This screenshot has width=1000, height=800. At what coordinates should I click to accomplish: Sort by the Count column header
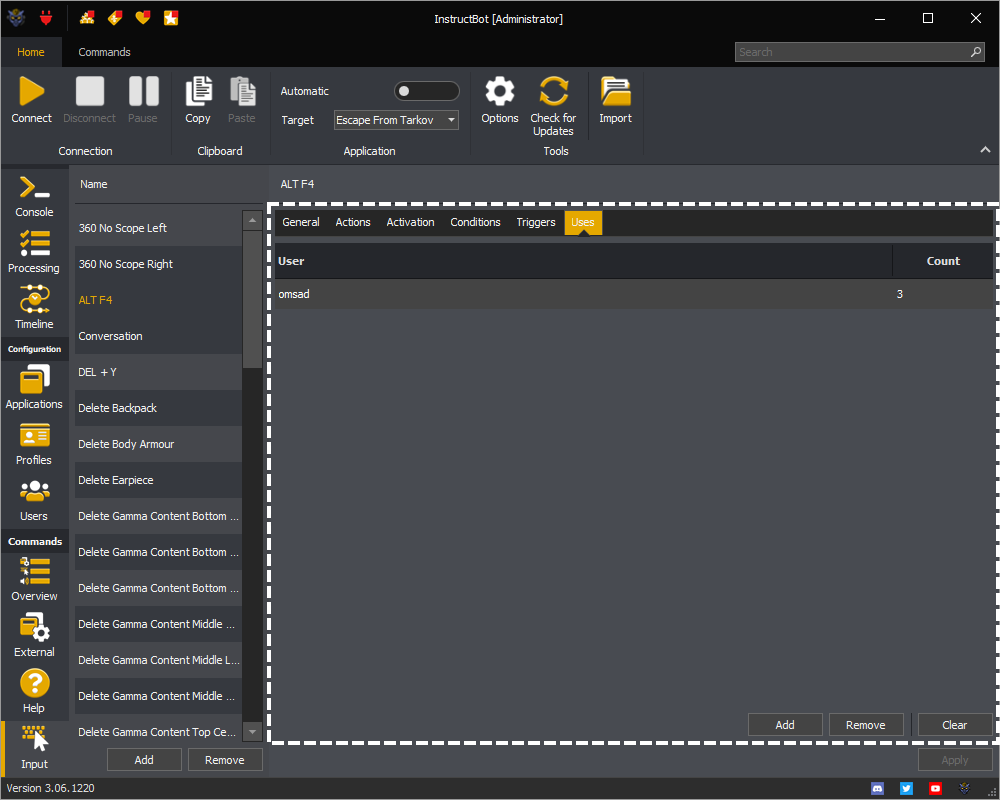(x=943, y=261)
